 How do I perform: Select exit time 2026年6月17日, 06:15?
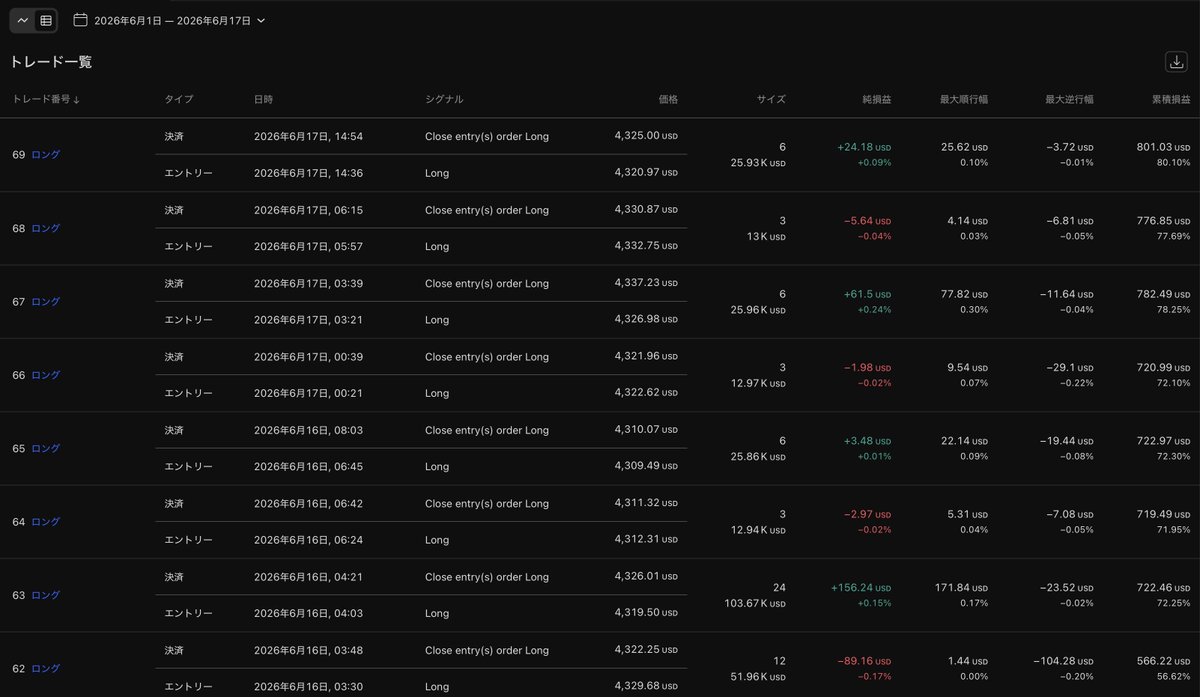(x=308, y=210)
